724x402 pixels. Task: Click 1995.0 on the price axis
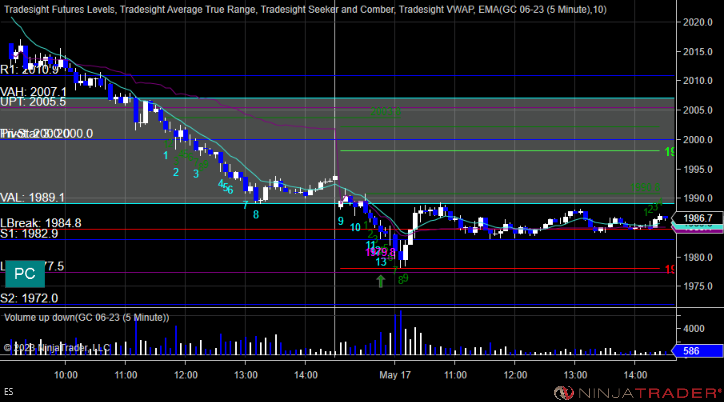point(698,169)
